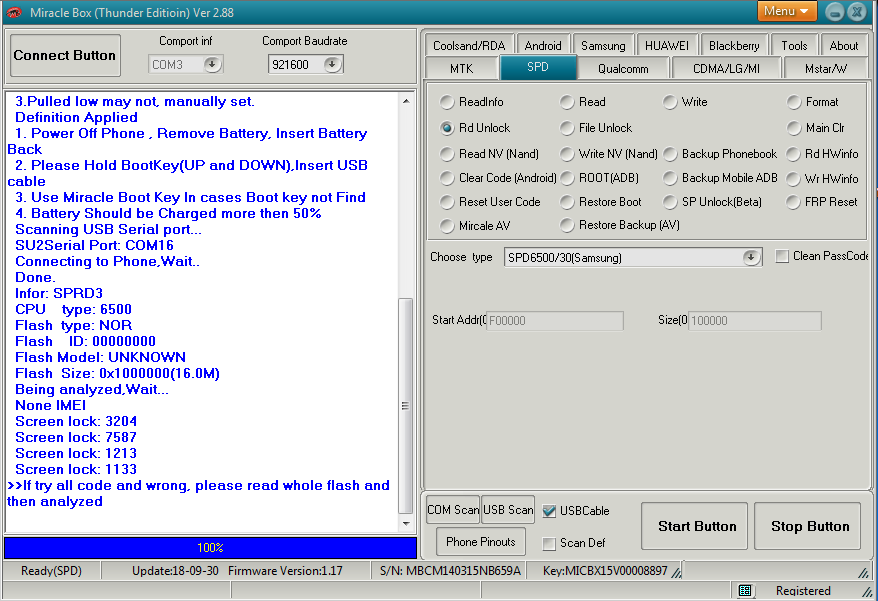Click the log scrollbar up arrow
Image resolution: width=878 pixels, height=601 pixels.
[406, 101]
